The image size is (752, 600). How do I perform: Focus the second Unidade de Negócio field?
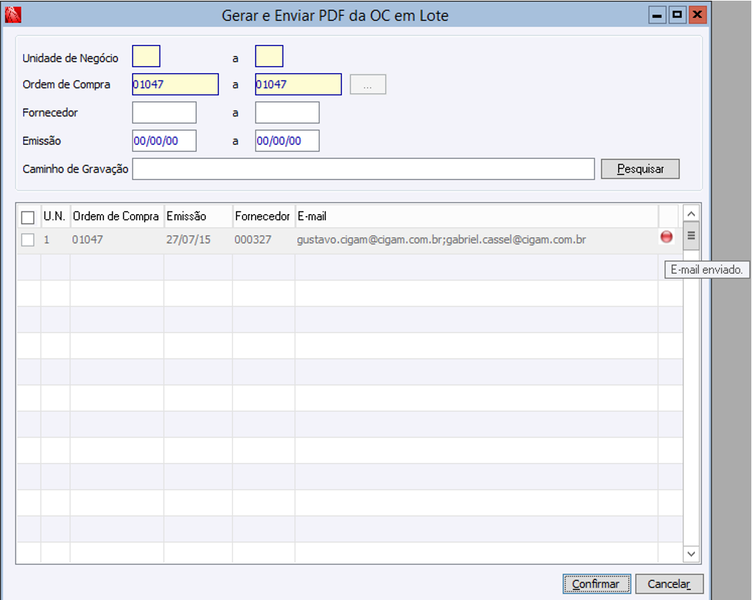coord(269,56)
